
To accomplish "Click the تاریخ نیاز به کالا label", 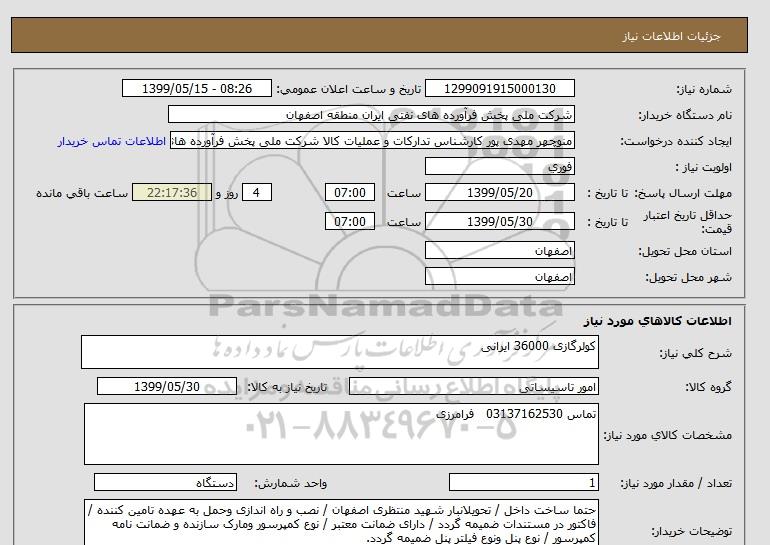I will 287,387.
